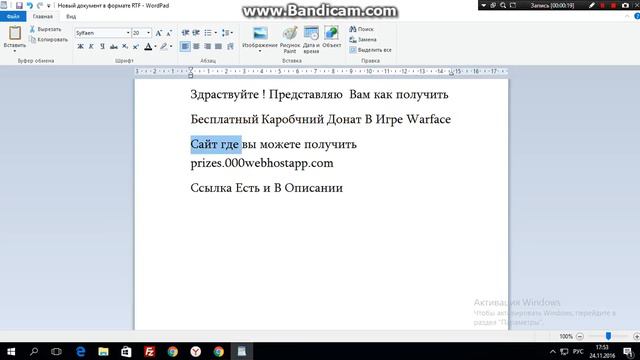
Task: Click the decrease indent icon
Action: point(185,33)
